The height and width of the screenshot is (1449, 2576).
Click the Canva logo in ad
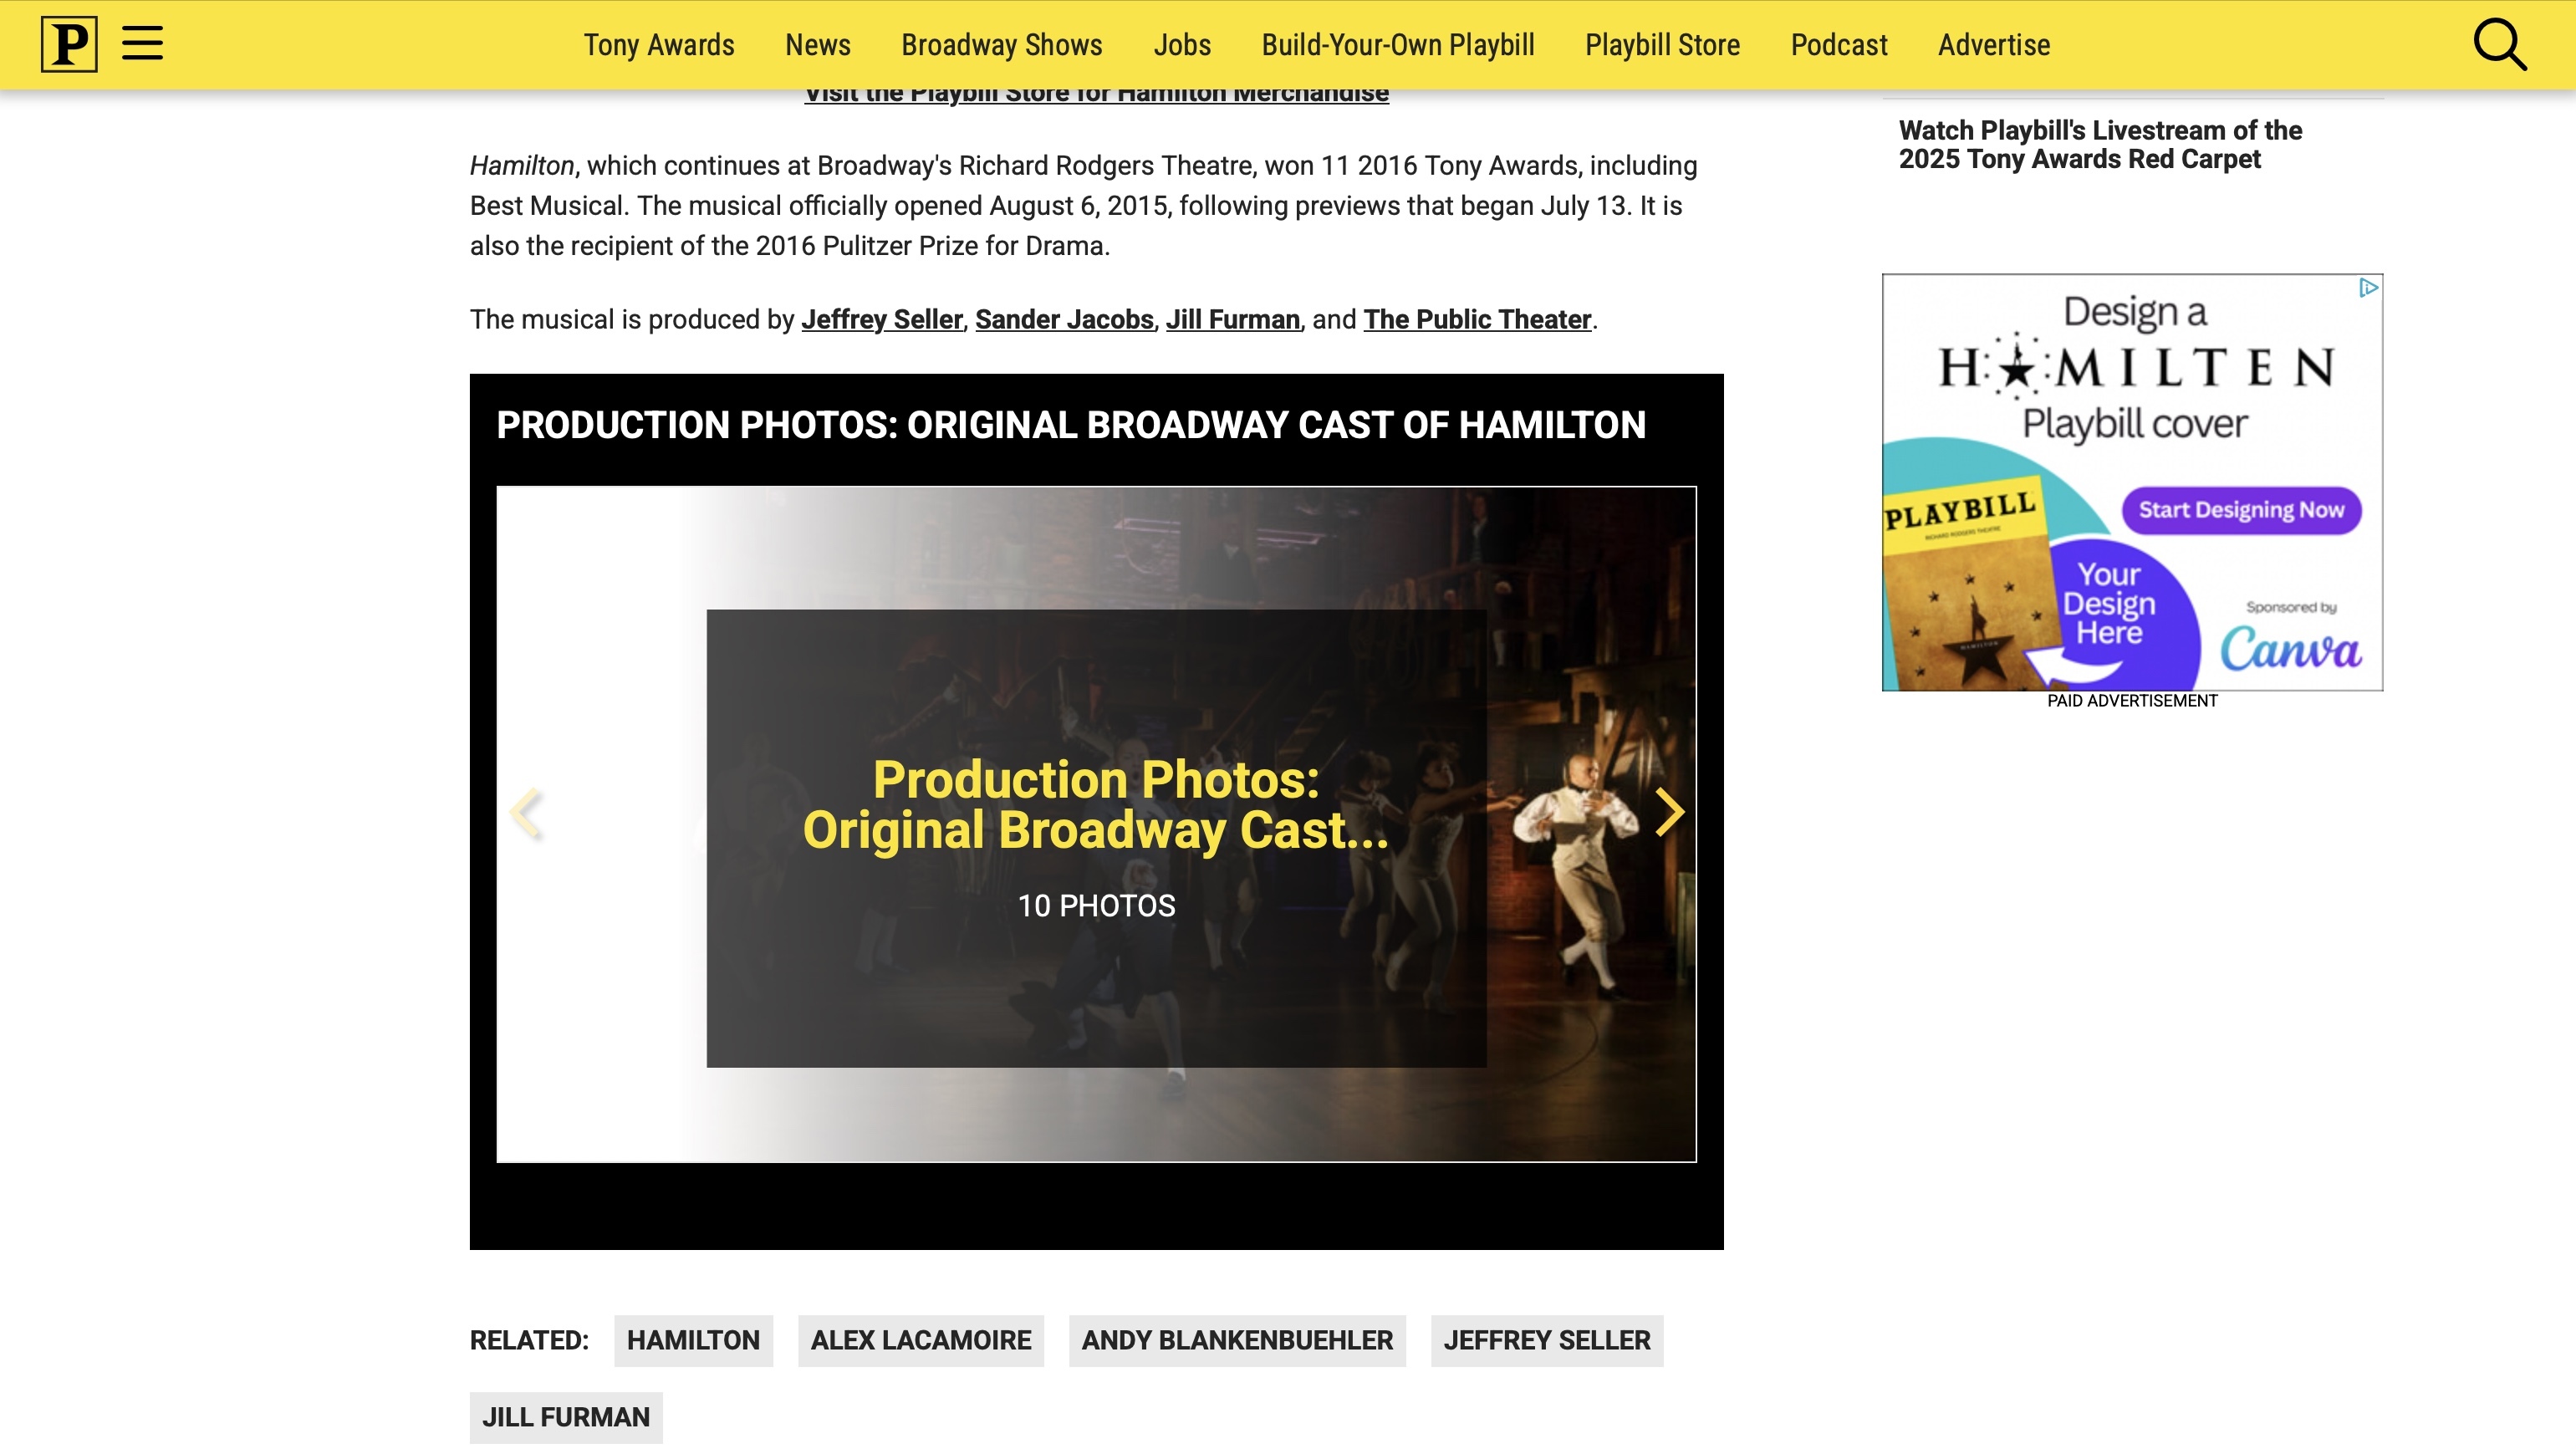(x=2290, y=648)
